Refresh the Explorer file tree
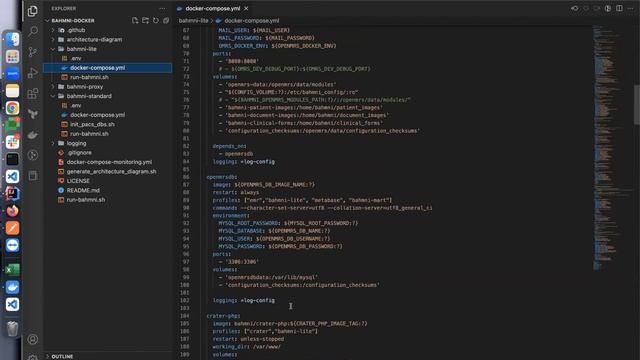Screen dimensions: 640x360 click(x=156, y=20)
